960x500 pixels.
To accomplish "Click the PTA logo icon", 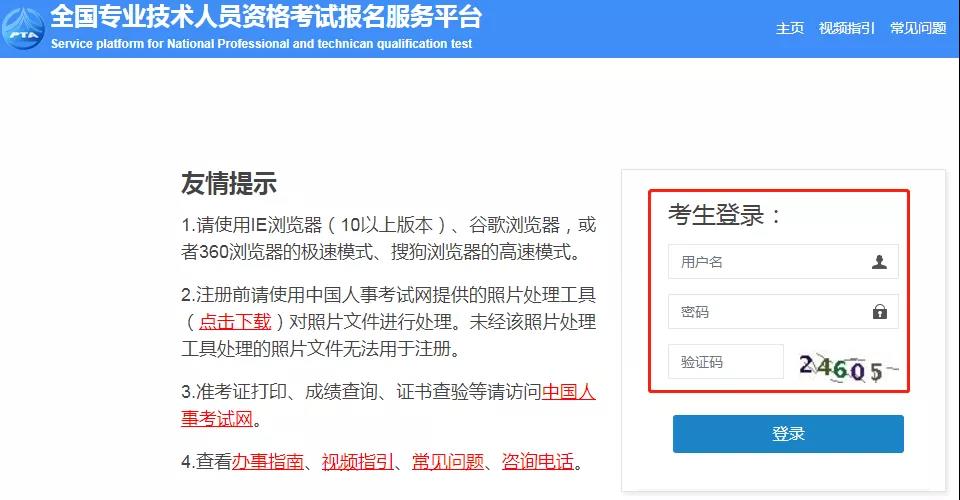I will pyautogui.click(x=23, y=29).
